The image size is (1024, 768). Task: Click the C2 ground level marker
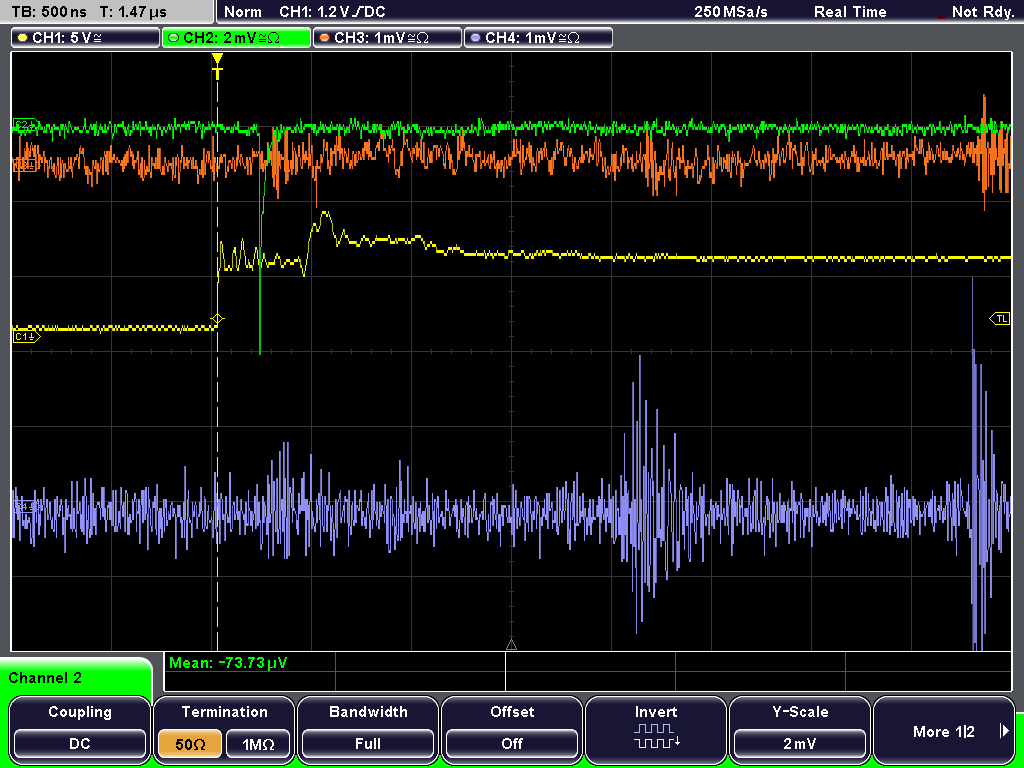25,123
